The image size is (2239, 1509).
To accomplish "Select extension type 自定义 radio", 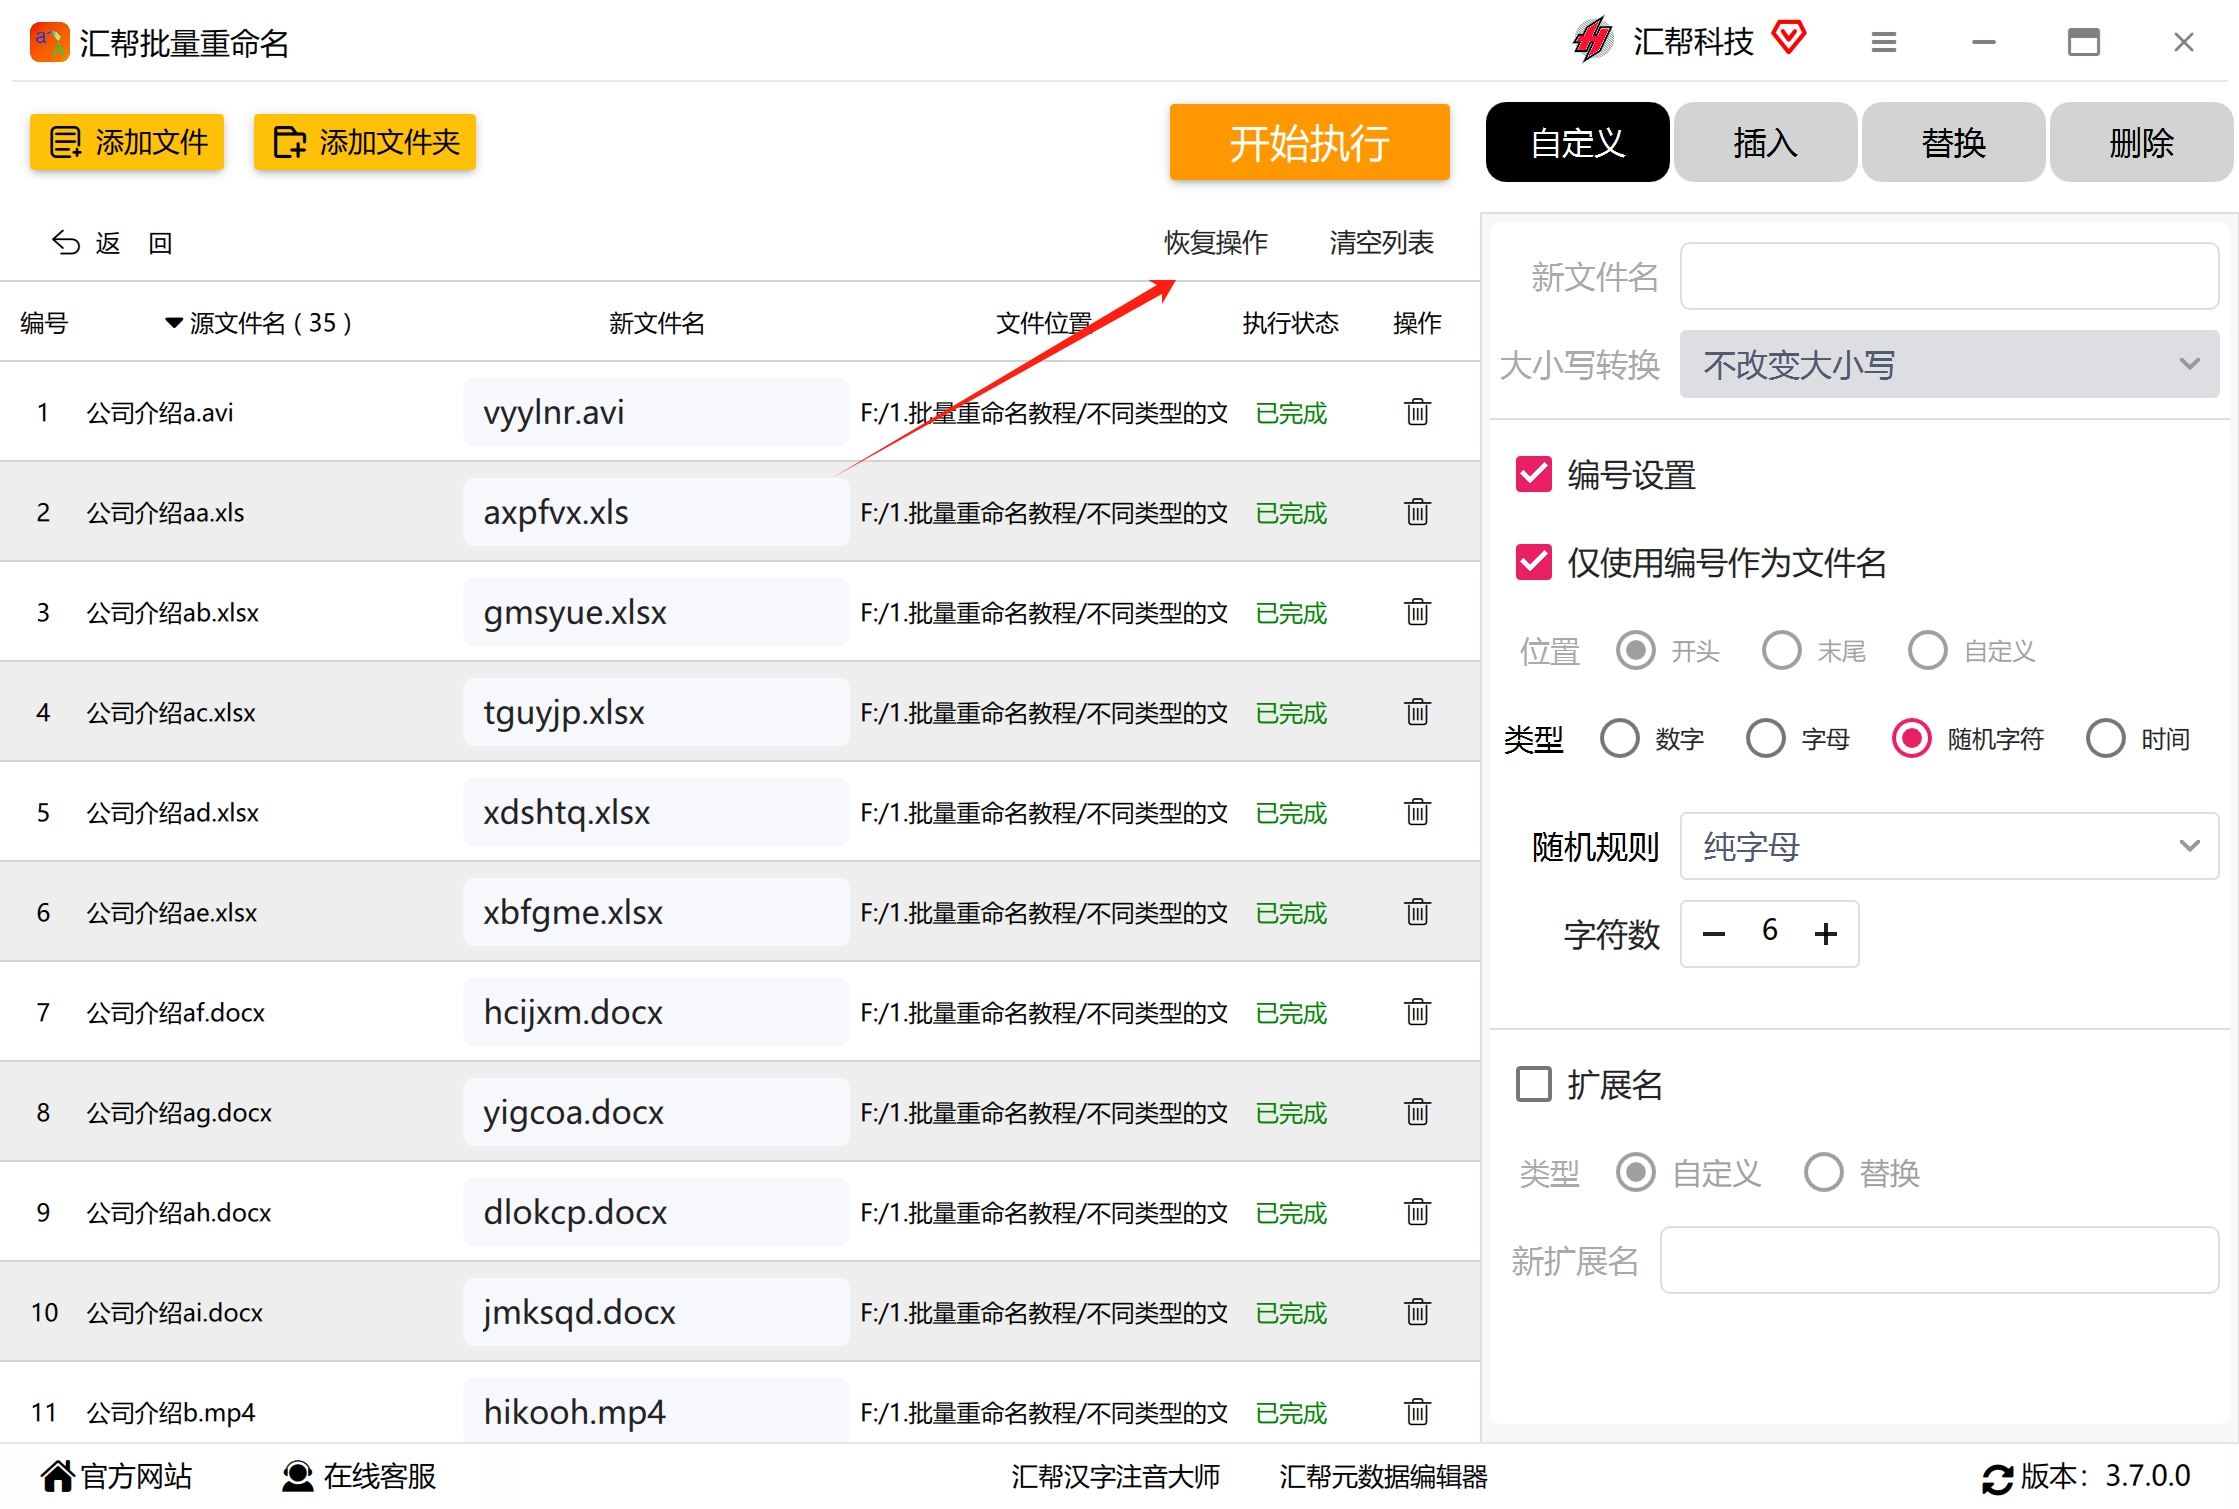I will pos(1636,1172).
